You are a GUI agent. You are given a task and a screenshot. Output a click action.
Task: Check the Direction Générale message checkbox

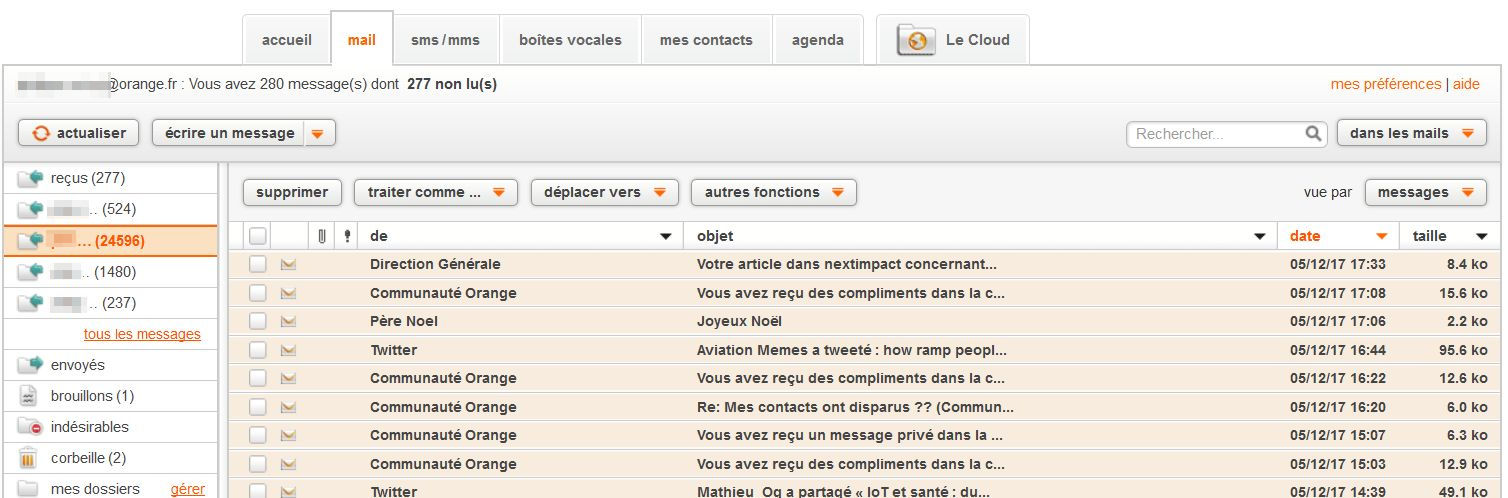258,264
